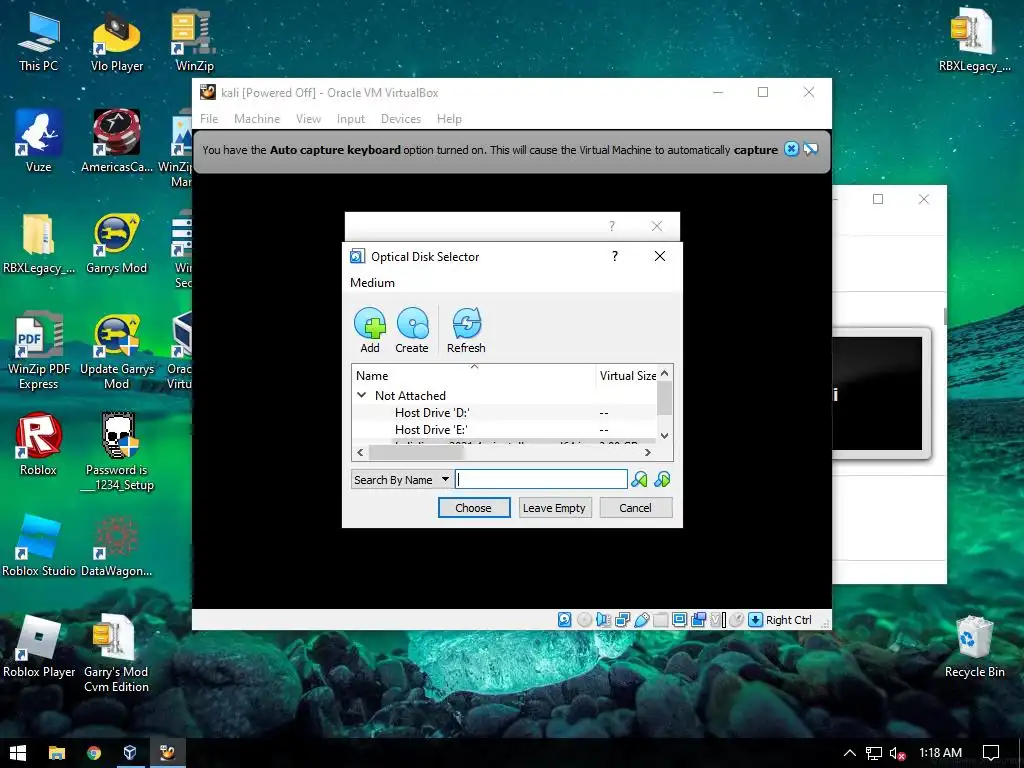Open the Vuze desktop icon
Screen dimensions: 1024x768
pyautogui.click(x=39, y=141)
